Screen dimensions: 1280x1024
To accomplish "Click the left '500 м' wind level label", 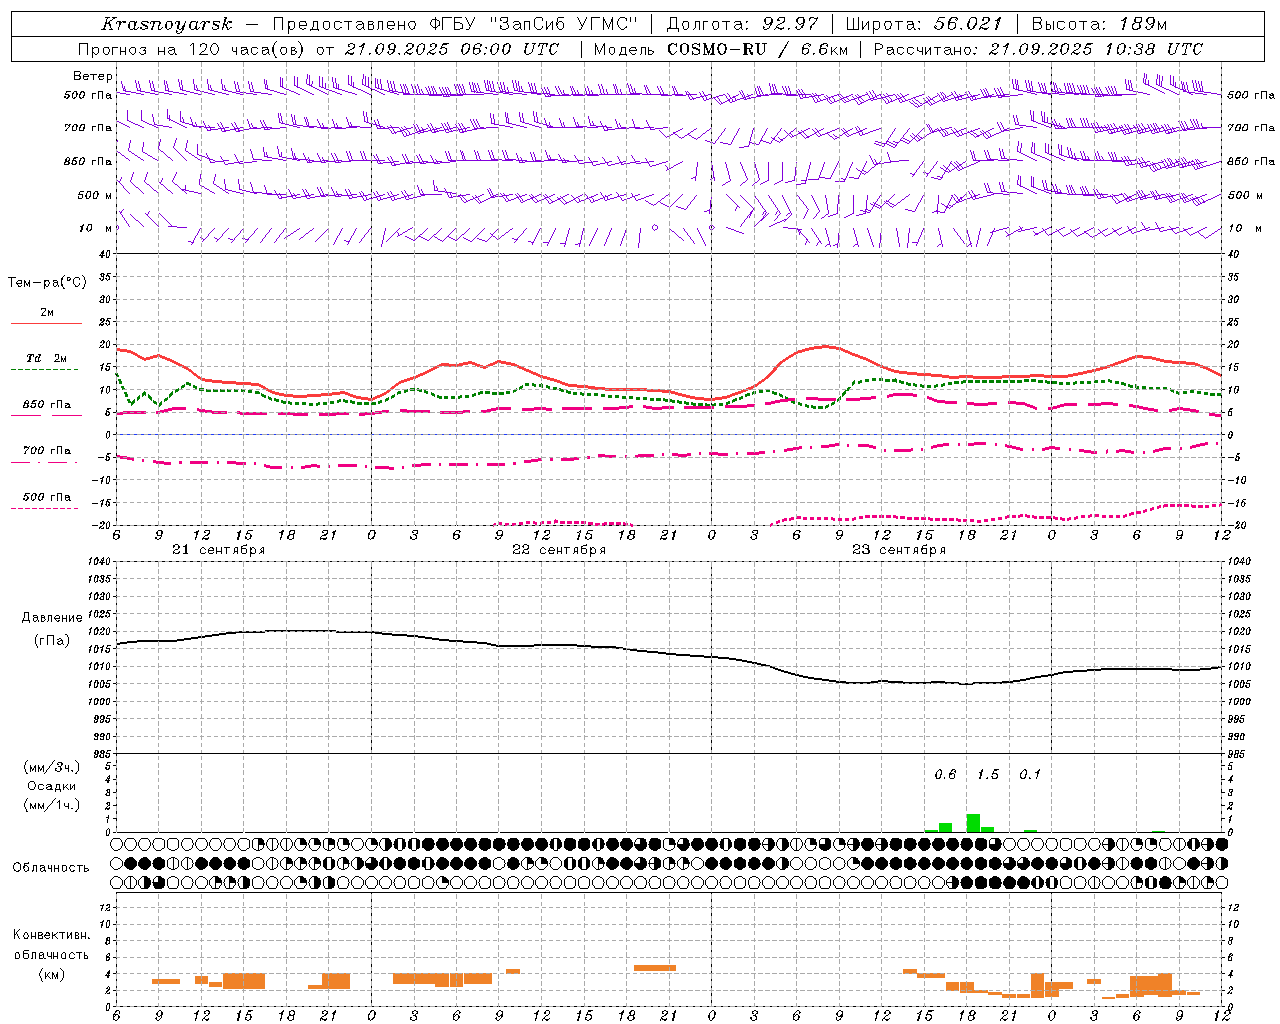I will coord(95,195).
